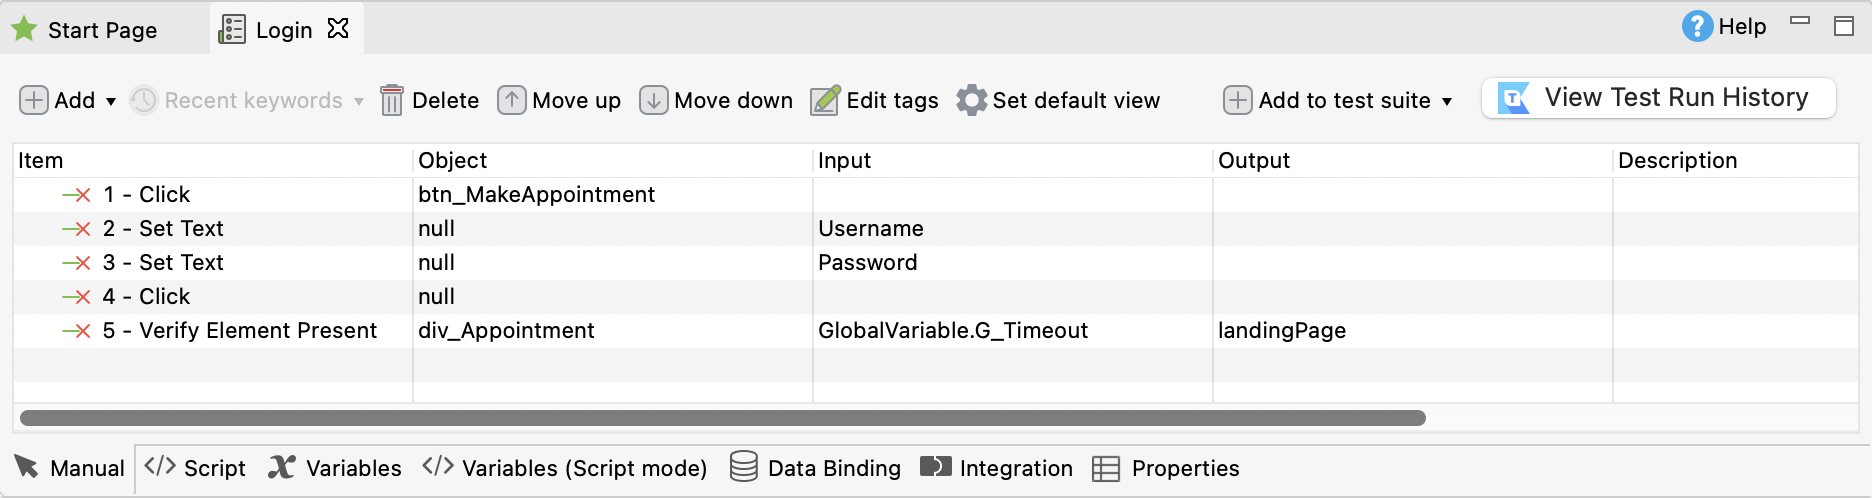Click Set default view gear icon
1872x498 pixels.
pyautogui.click(x=971, y=100)
